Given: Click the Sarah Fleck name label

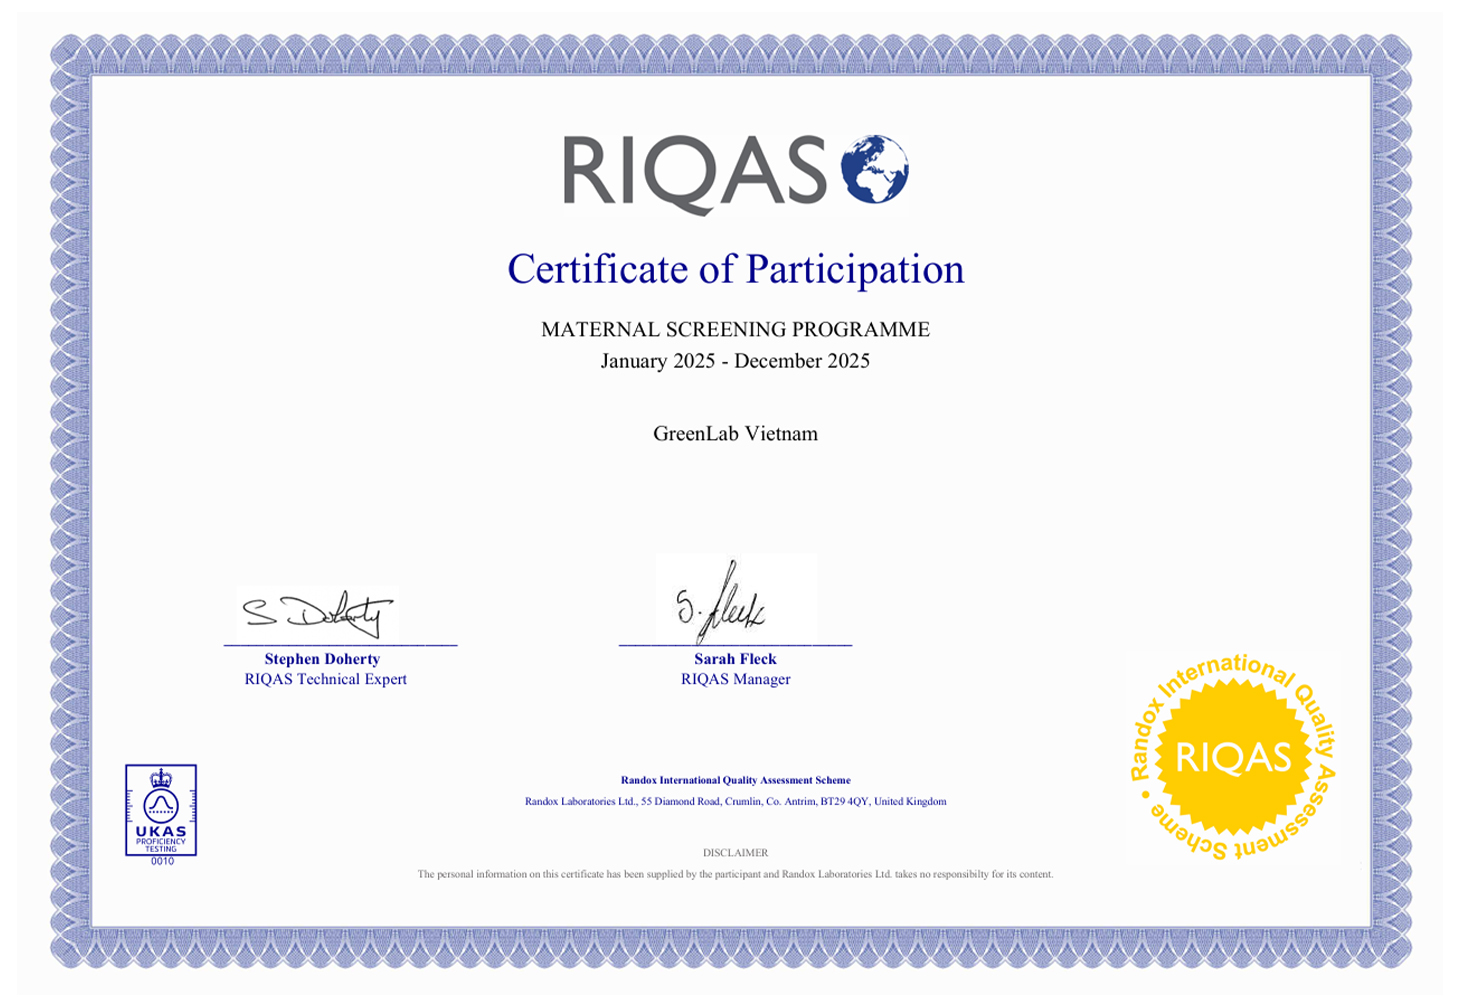Looking at the screenshot, I should click(736, 659).
